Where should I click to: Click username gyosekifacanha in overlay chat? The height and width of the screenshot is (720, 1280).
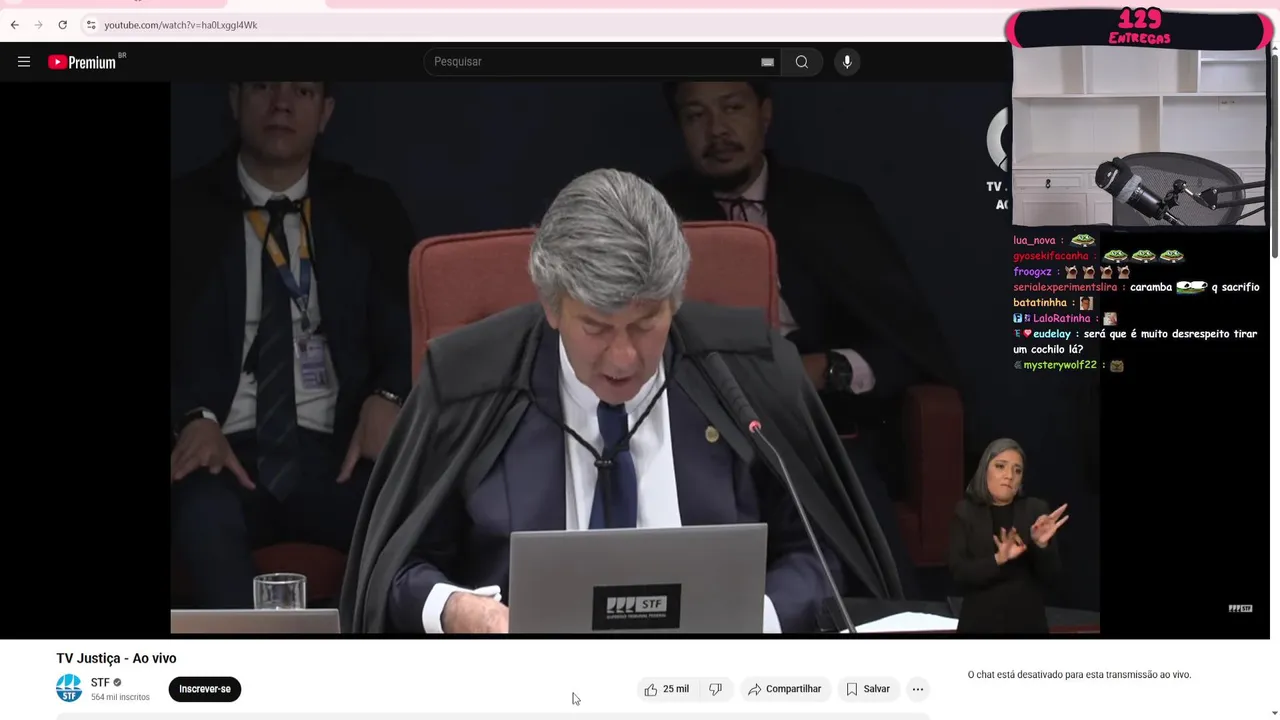[1051, 256]
